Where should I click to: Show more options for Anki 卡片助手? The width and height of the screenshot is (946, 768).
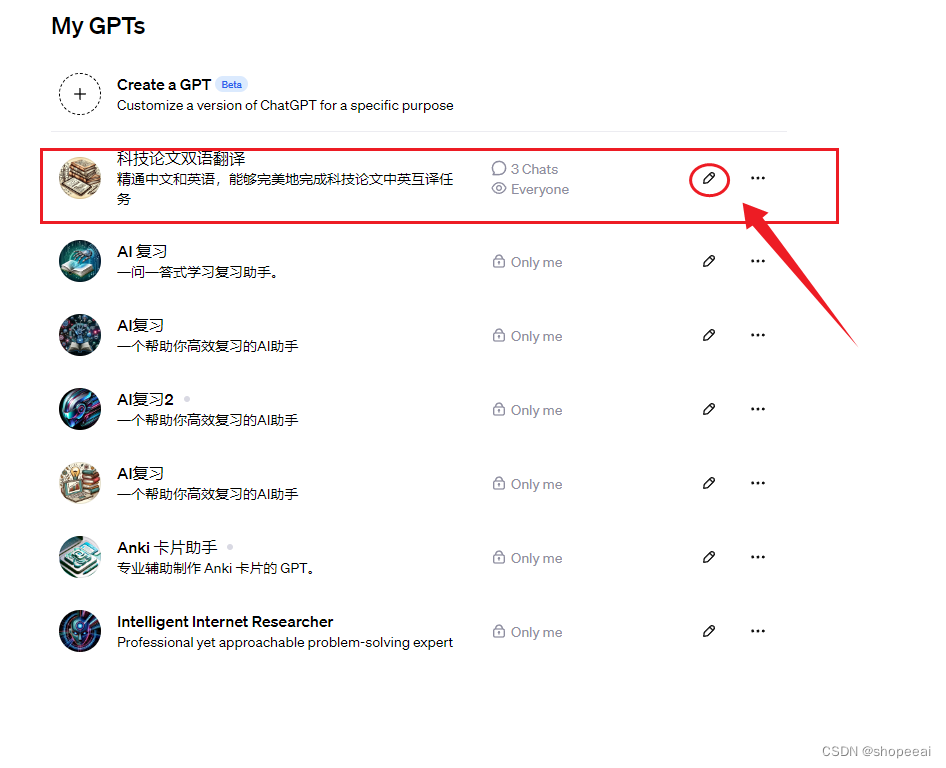tap(758, 557)
